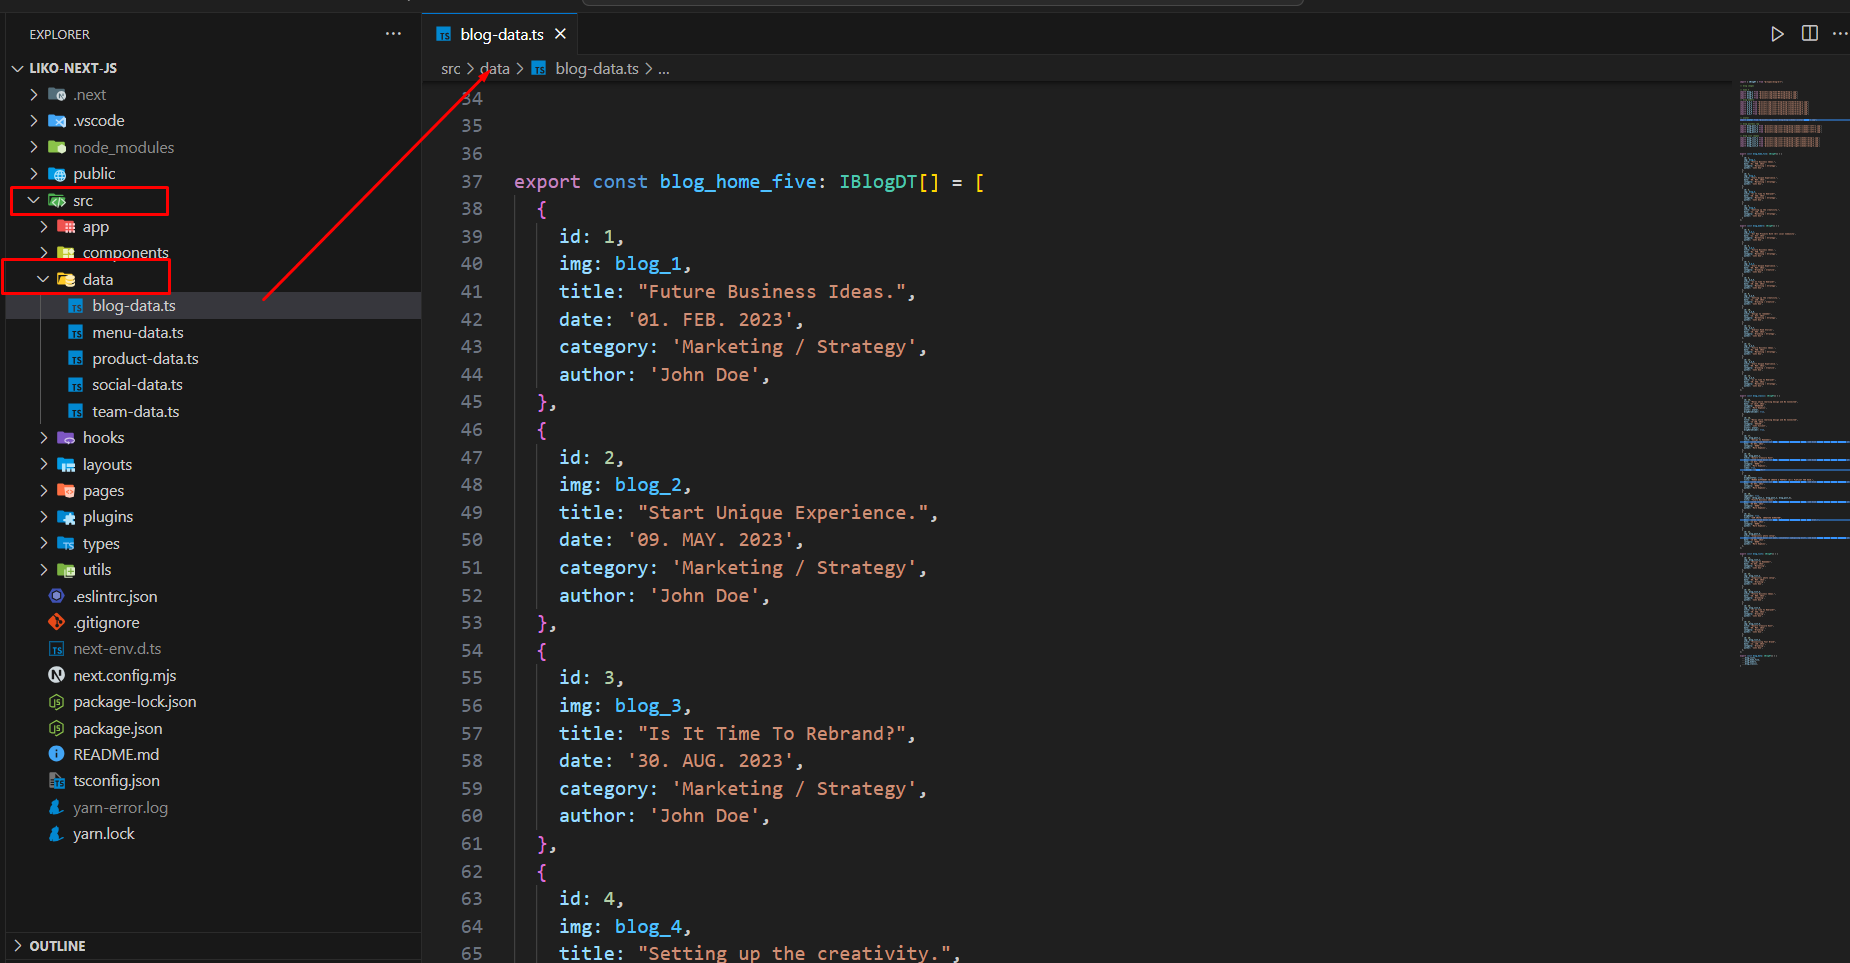The image size is (1850, 963).
Task: Click the data breadcrumb segment
Action: coord(495,69)
